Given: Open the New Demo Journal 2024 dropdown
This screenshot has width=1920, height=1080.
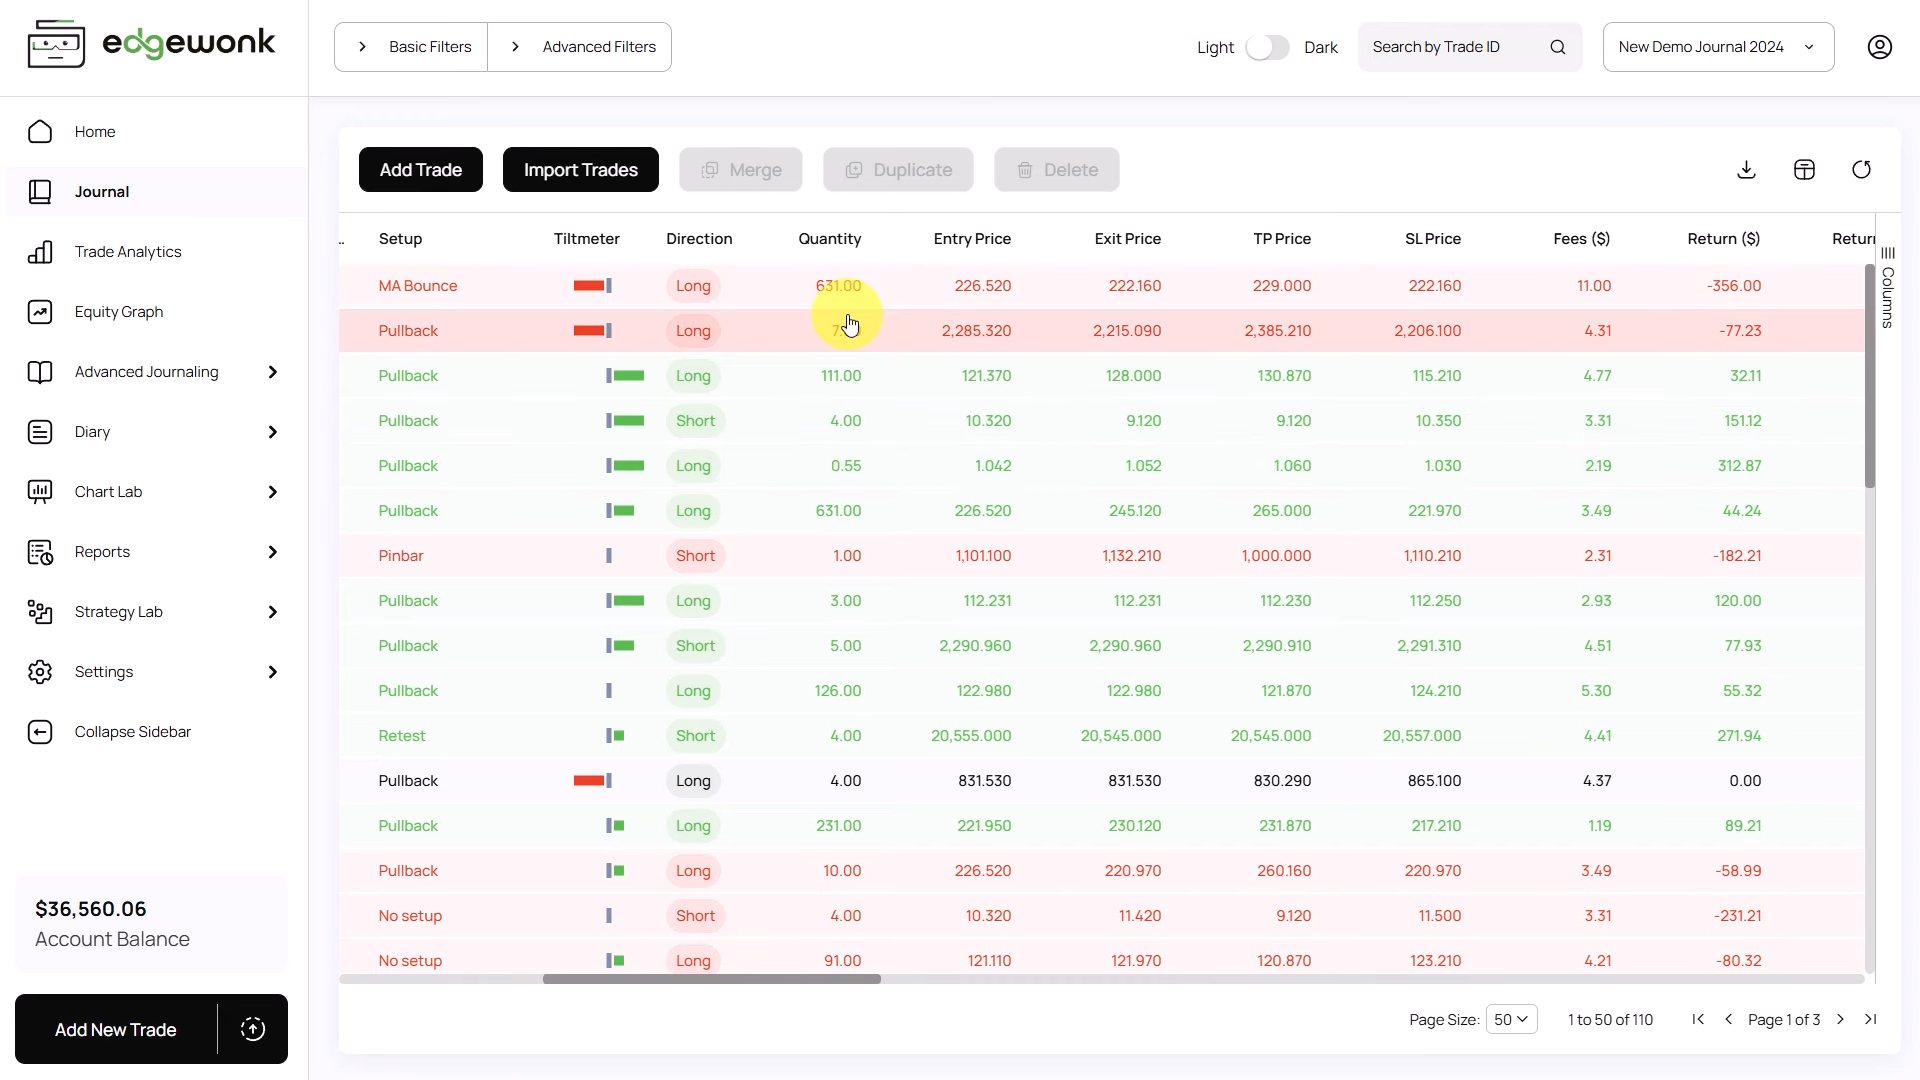Looking at the screenshot, I should pos(1717,47).
